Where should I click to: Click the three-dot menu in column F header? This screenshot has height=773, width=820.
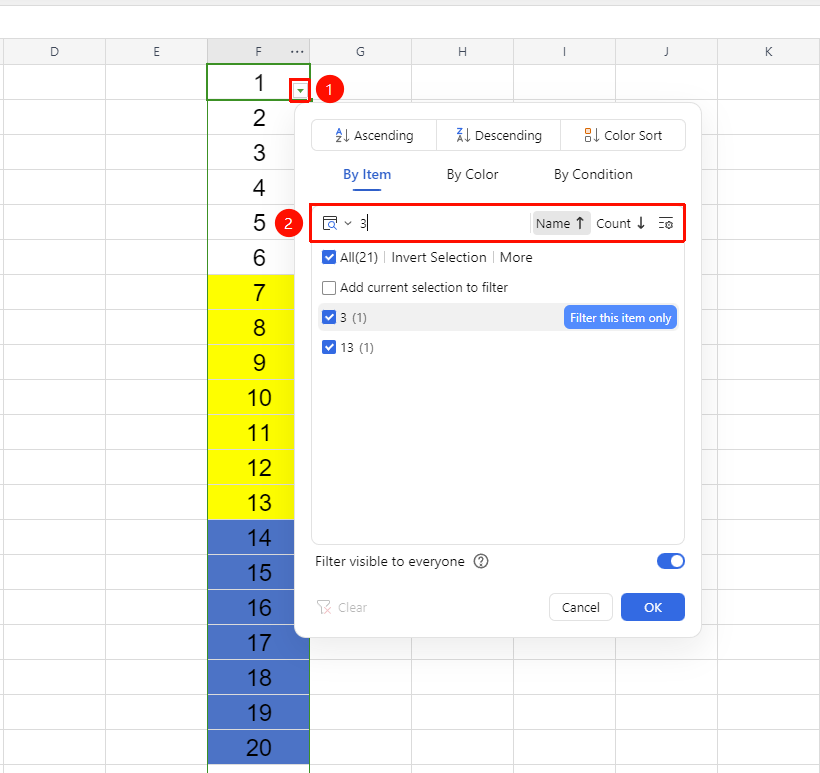pos(297,52)
